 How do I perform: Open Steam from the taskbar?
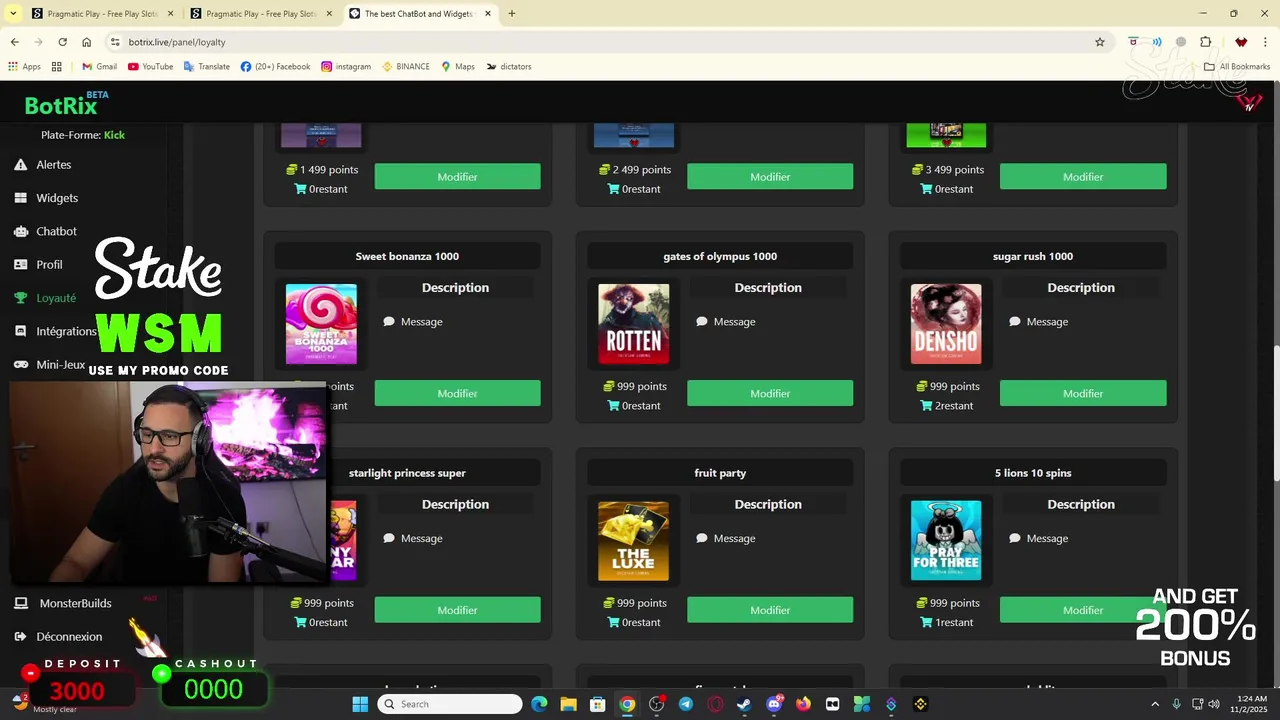(744, 704)
